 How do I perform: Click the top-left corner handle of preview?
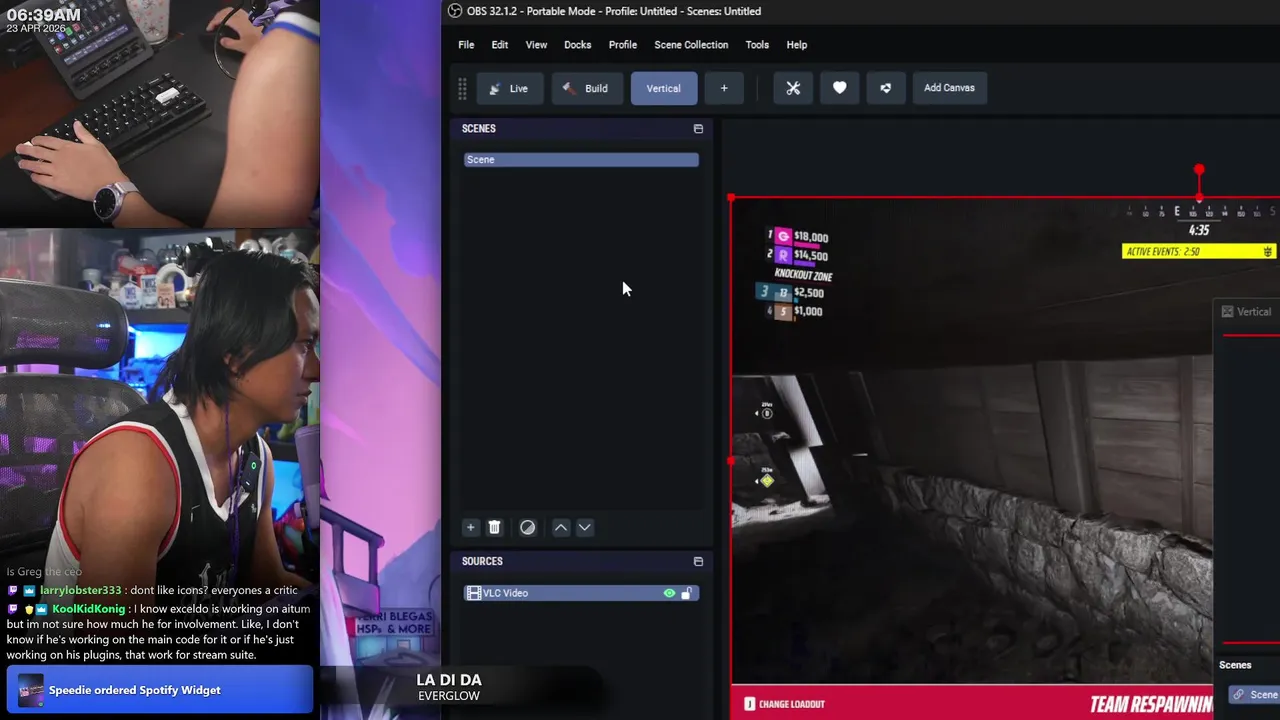click(731, 198)
